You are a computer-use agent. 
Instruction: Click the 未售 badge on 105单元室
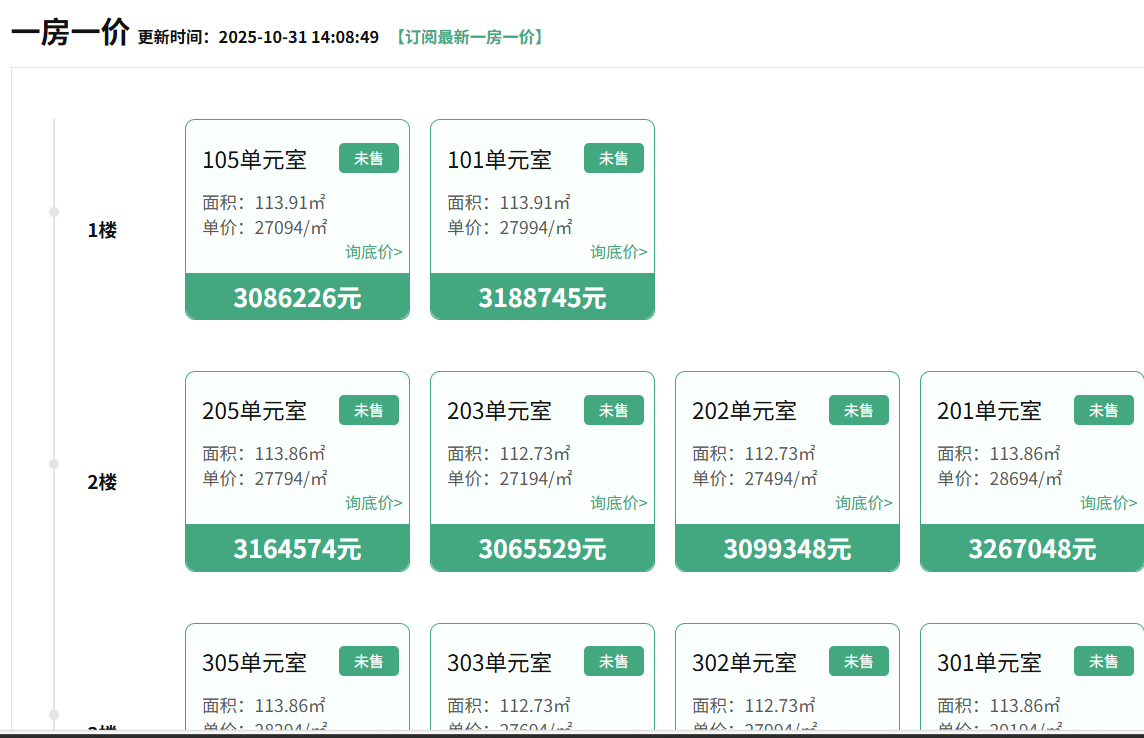pos(368,158)
